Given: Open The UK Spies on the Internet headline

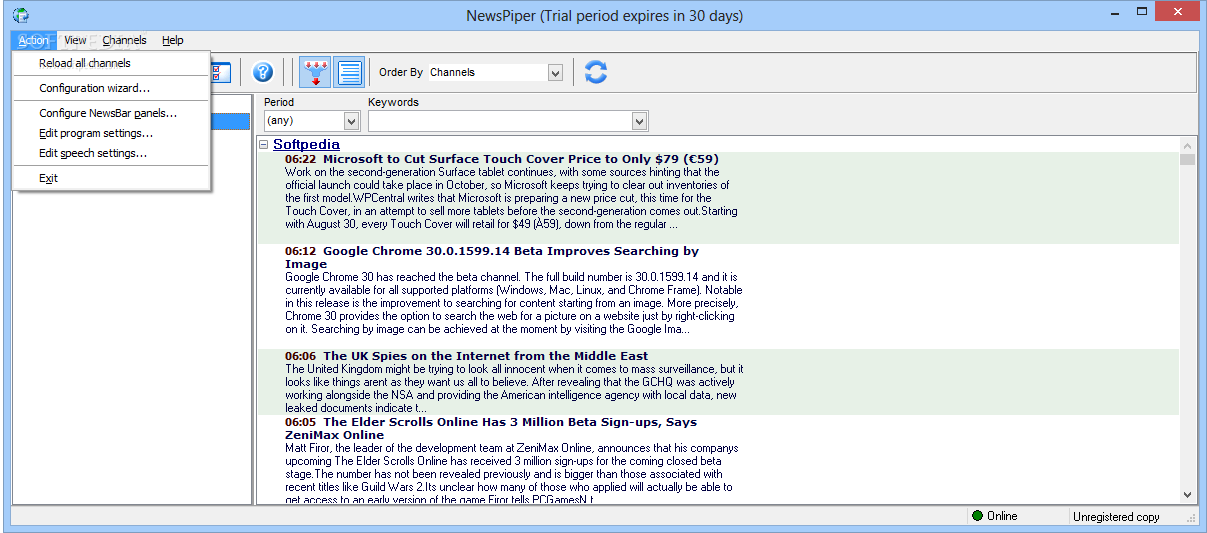Looking at the screenshot, I should coord(485,356).
